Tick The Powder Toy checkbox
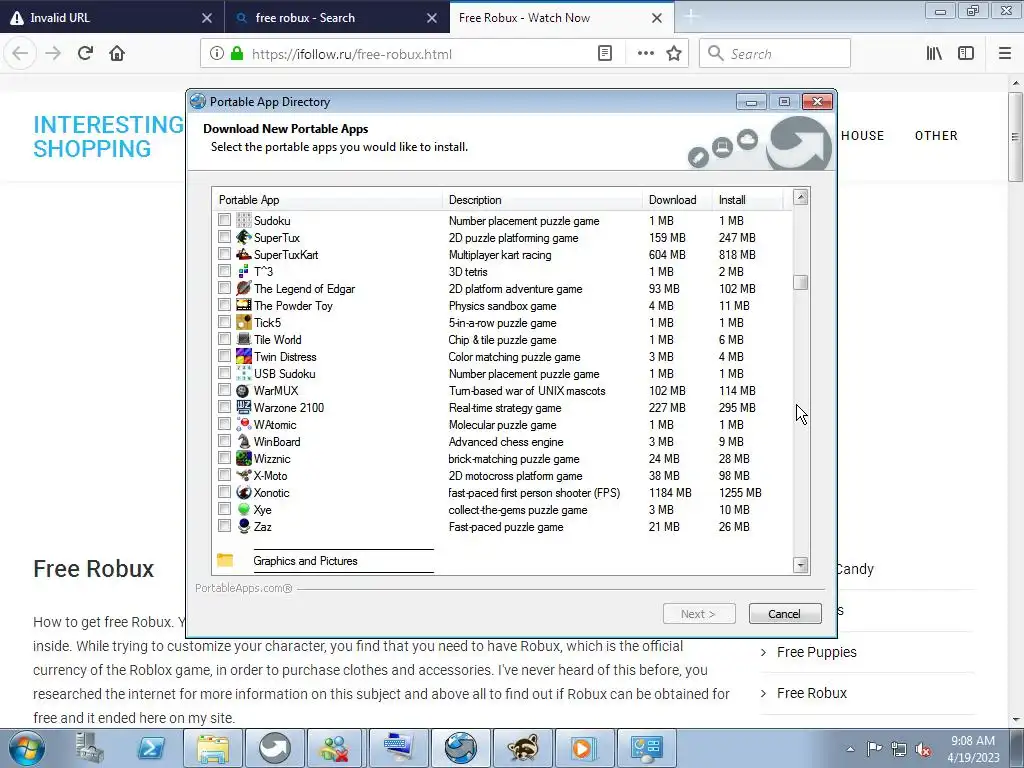This screenshot has height=768, width=1024. pyautogui.click(x=225, y=305)
